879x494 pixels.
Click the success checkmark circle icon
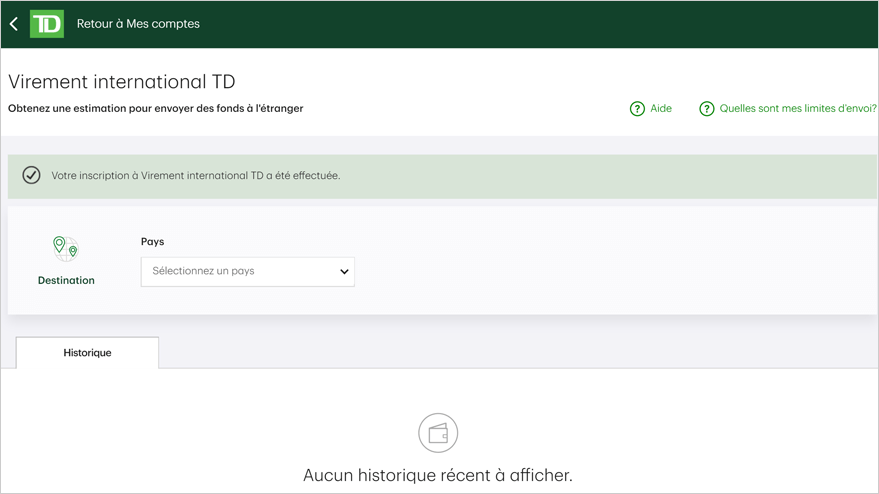point(31,176)
